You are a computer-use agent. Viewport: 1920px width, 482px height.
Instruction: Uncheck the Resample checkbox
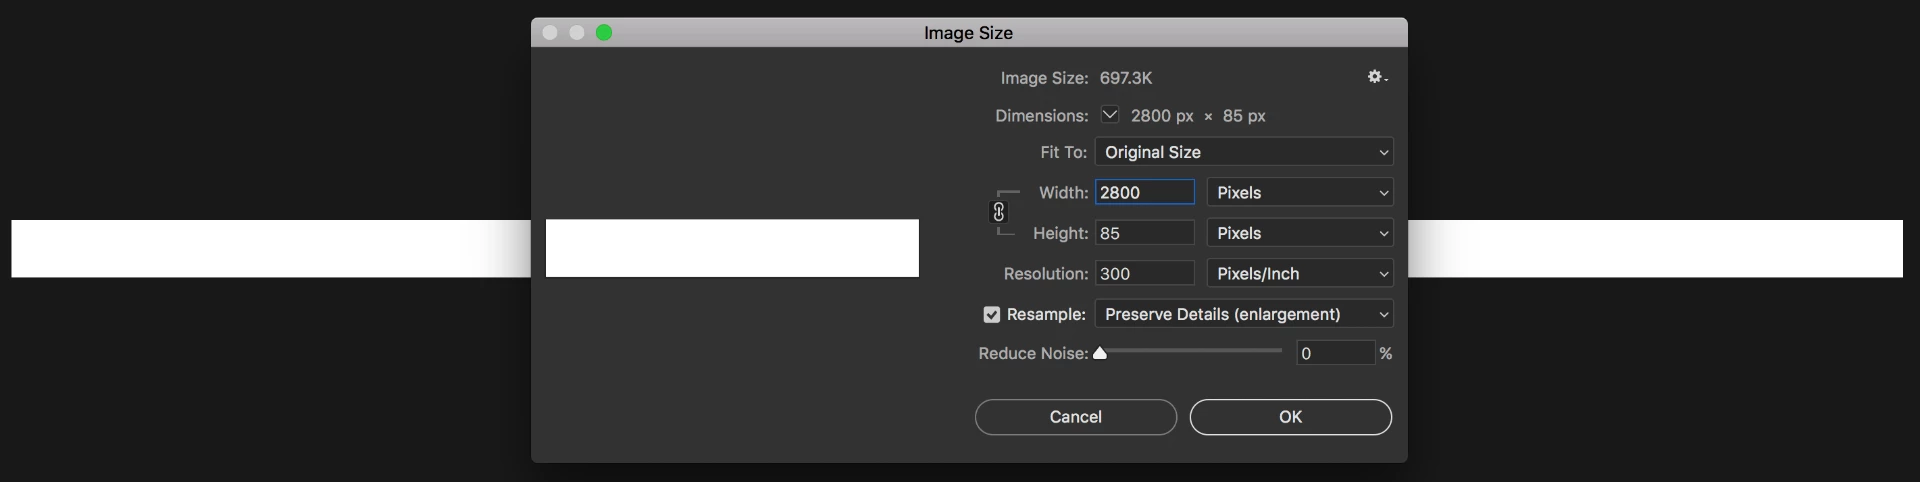point(991,314)
